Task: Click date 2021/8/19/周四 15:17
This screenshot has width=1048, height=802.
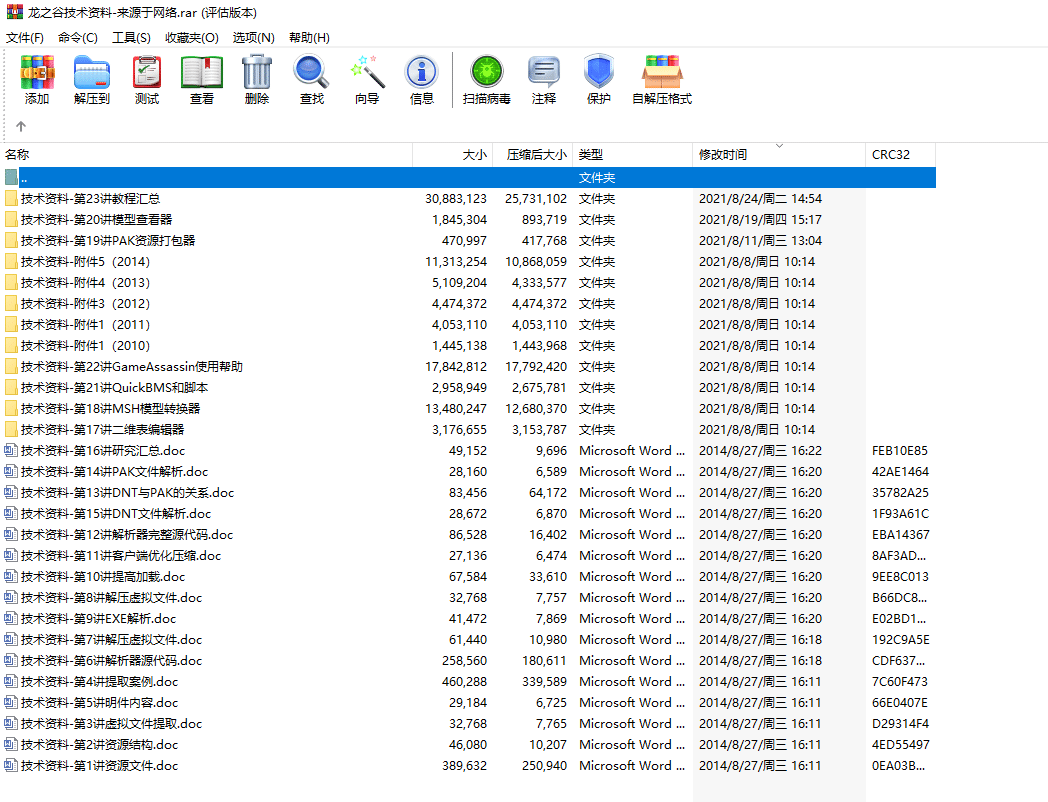Action: (x=761, y=219)
